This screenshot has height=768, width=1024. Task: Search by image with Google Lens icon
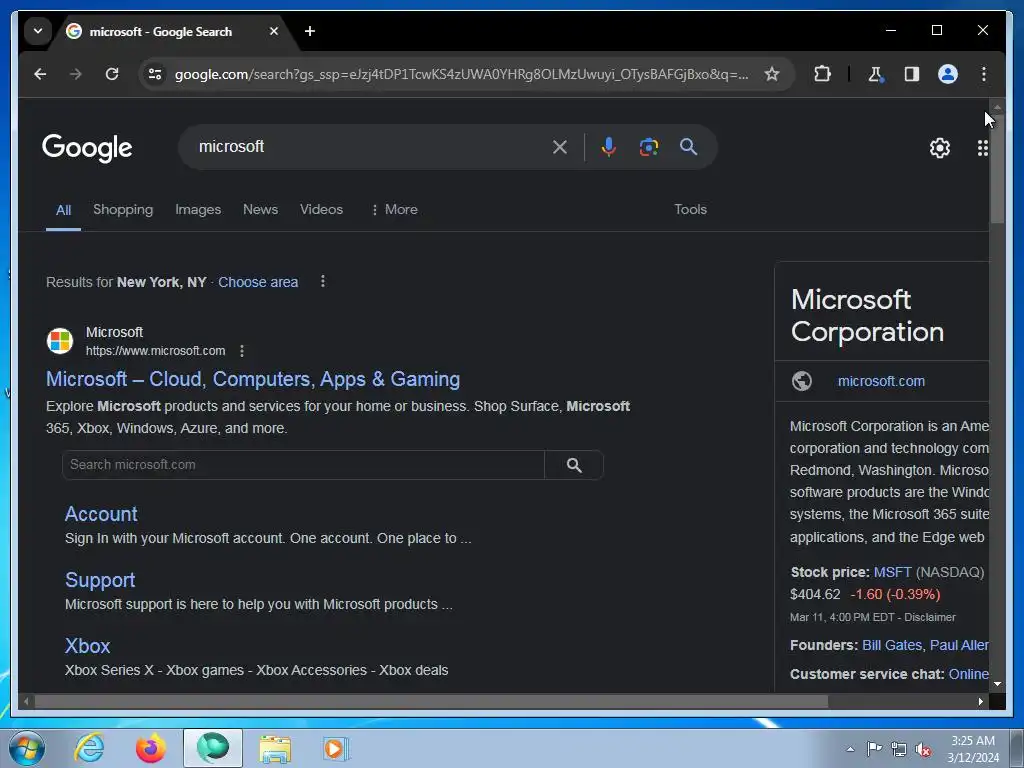point(648,147)
